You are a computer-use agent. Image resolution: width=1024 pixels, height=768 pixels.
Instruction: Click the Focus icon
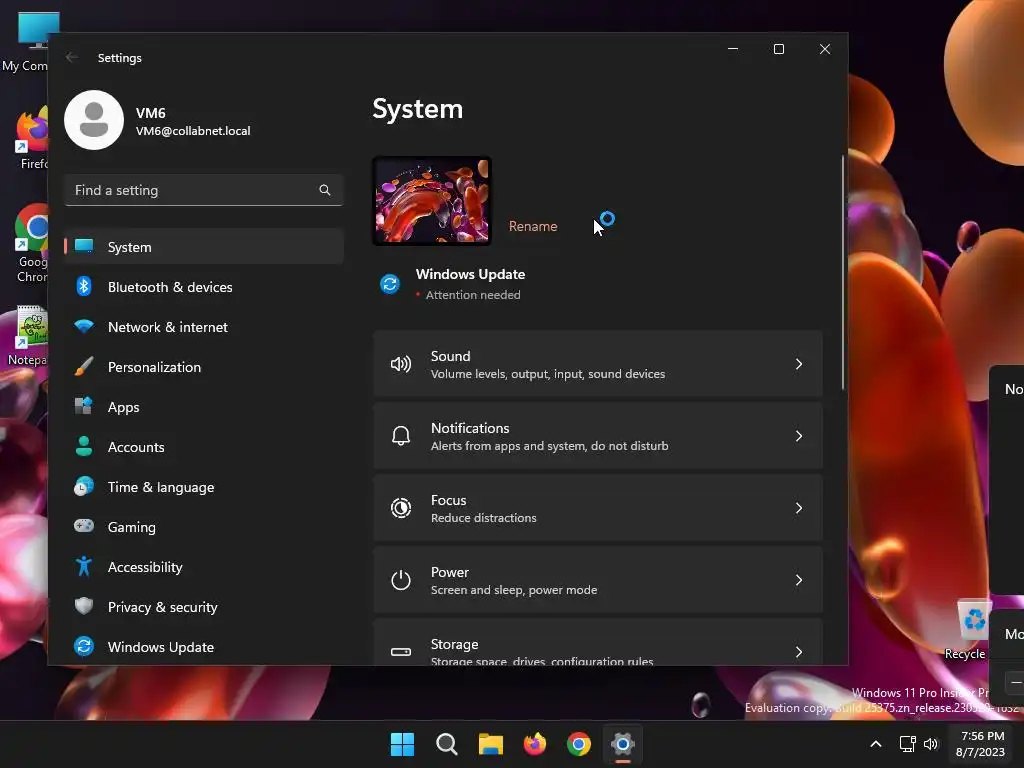click(x=401, y=507)
